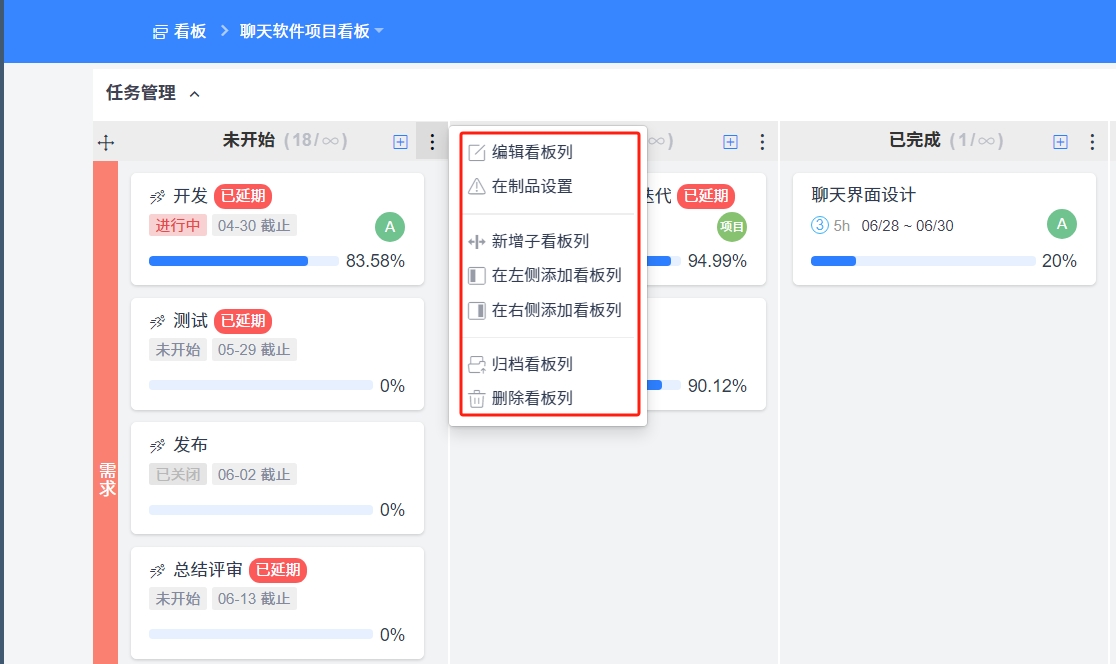
Task: Open the 聊天软件项目看板 dropdown
Action: pos(379,32)
